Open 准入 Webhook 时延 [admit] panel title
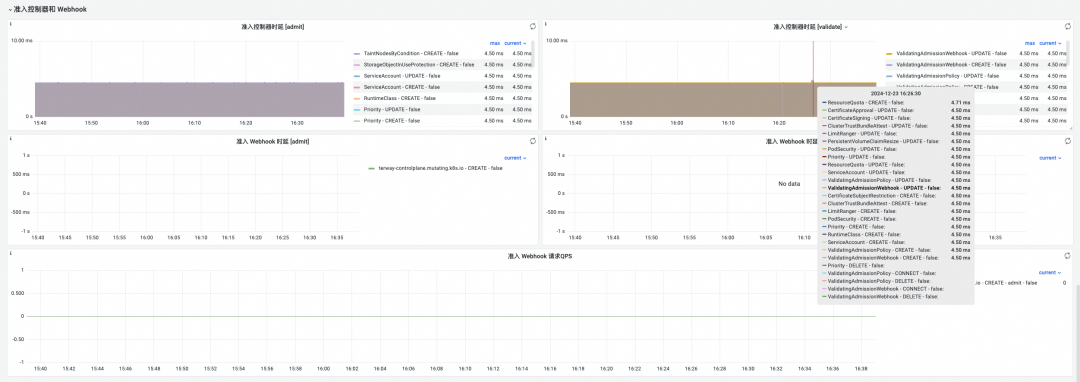 [x=273, y=141]
